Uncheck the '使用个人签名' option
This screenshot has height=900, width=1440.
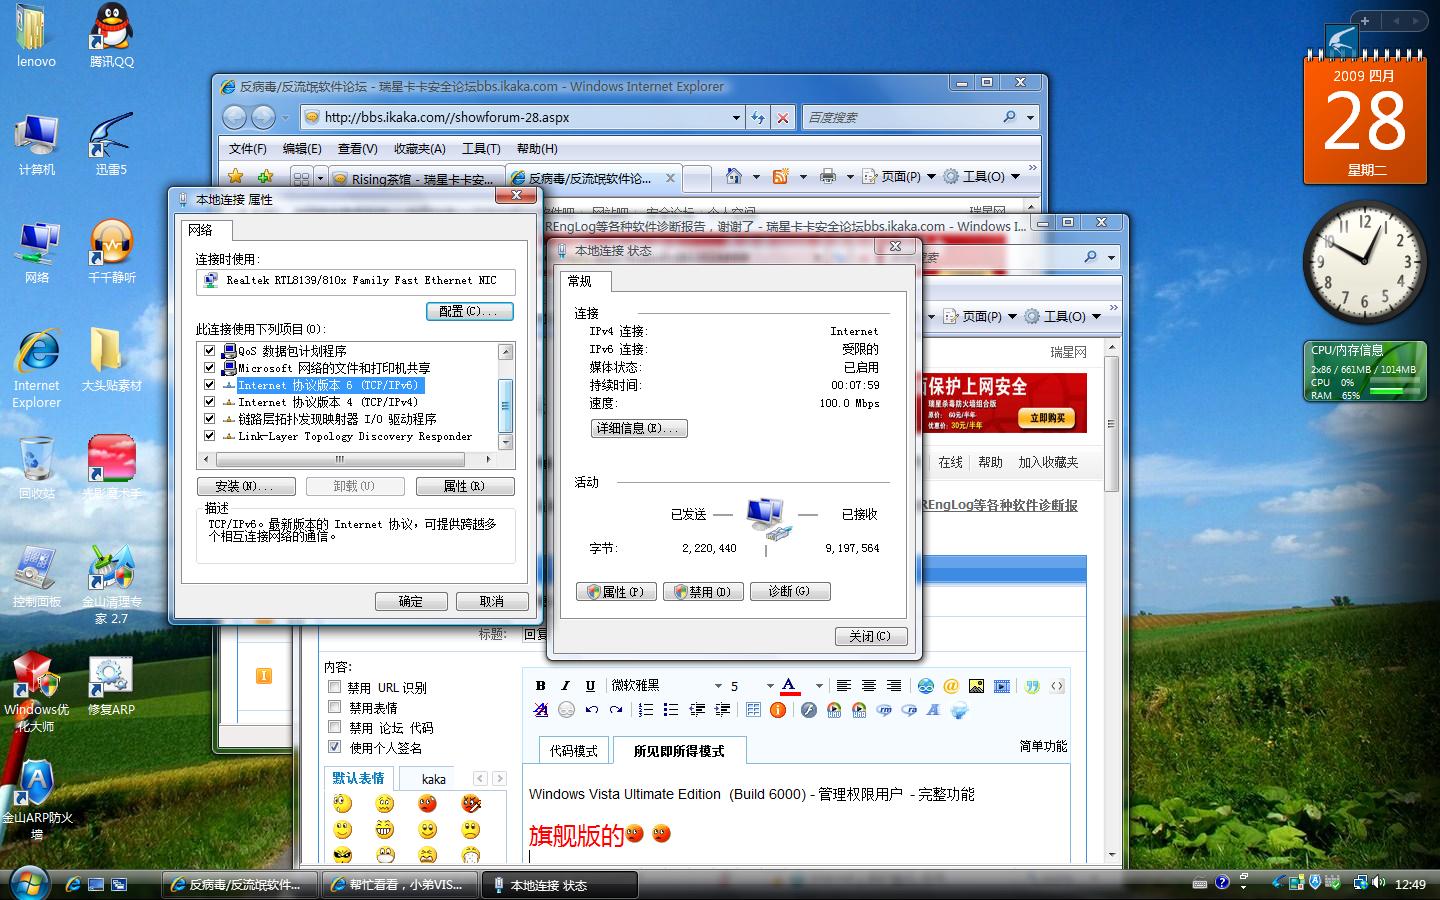pos(335,747)
